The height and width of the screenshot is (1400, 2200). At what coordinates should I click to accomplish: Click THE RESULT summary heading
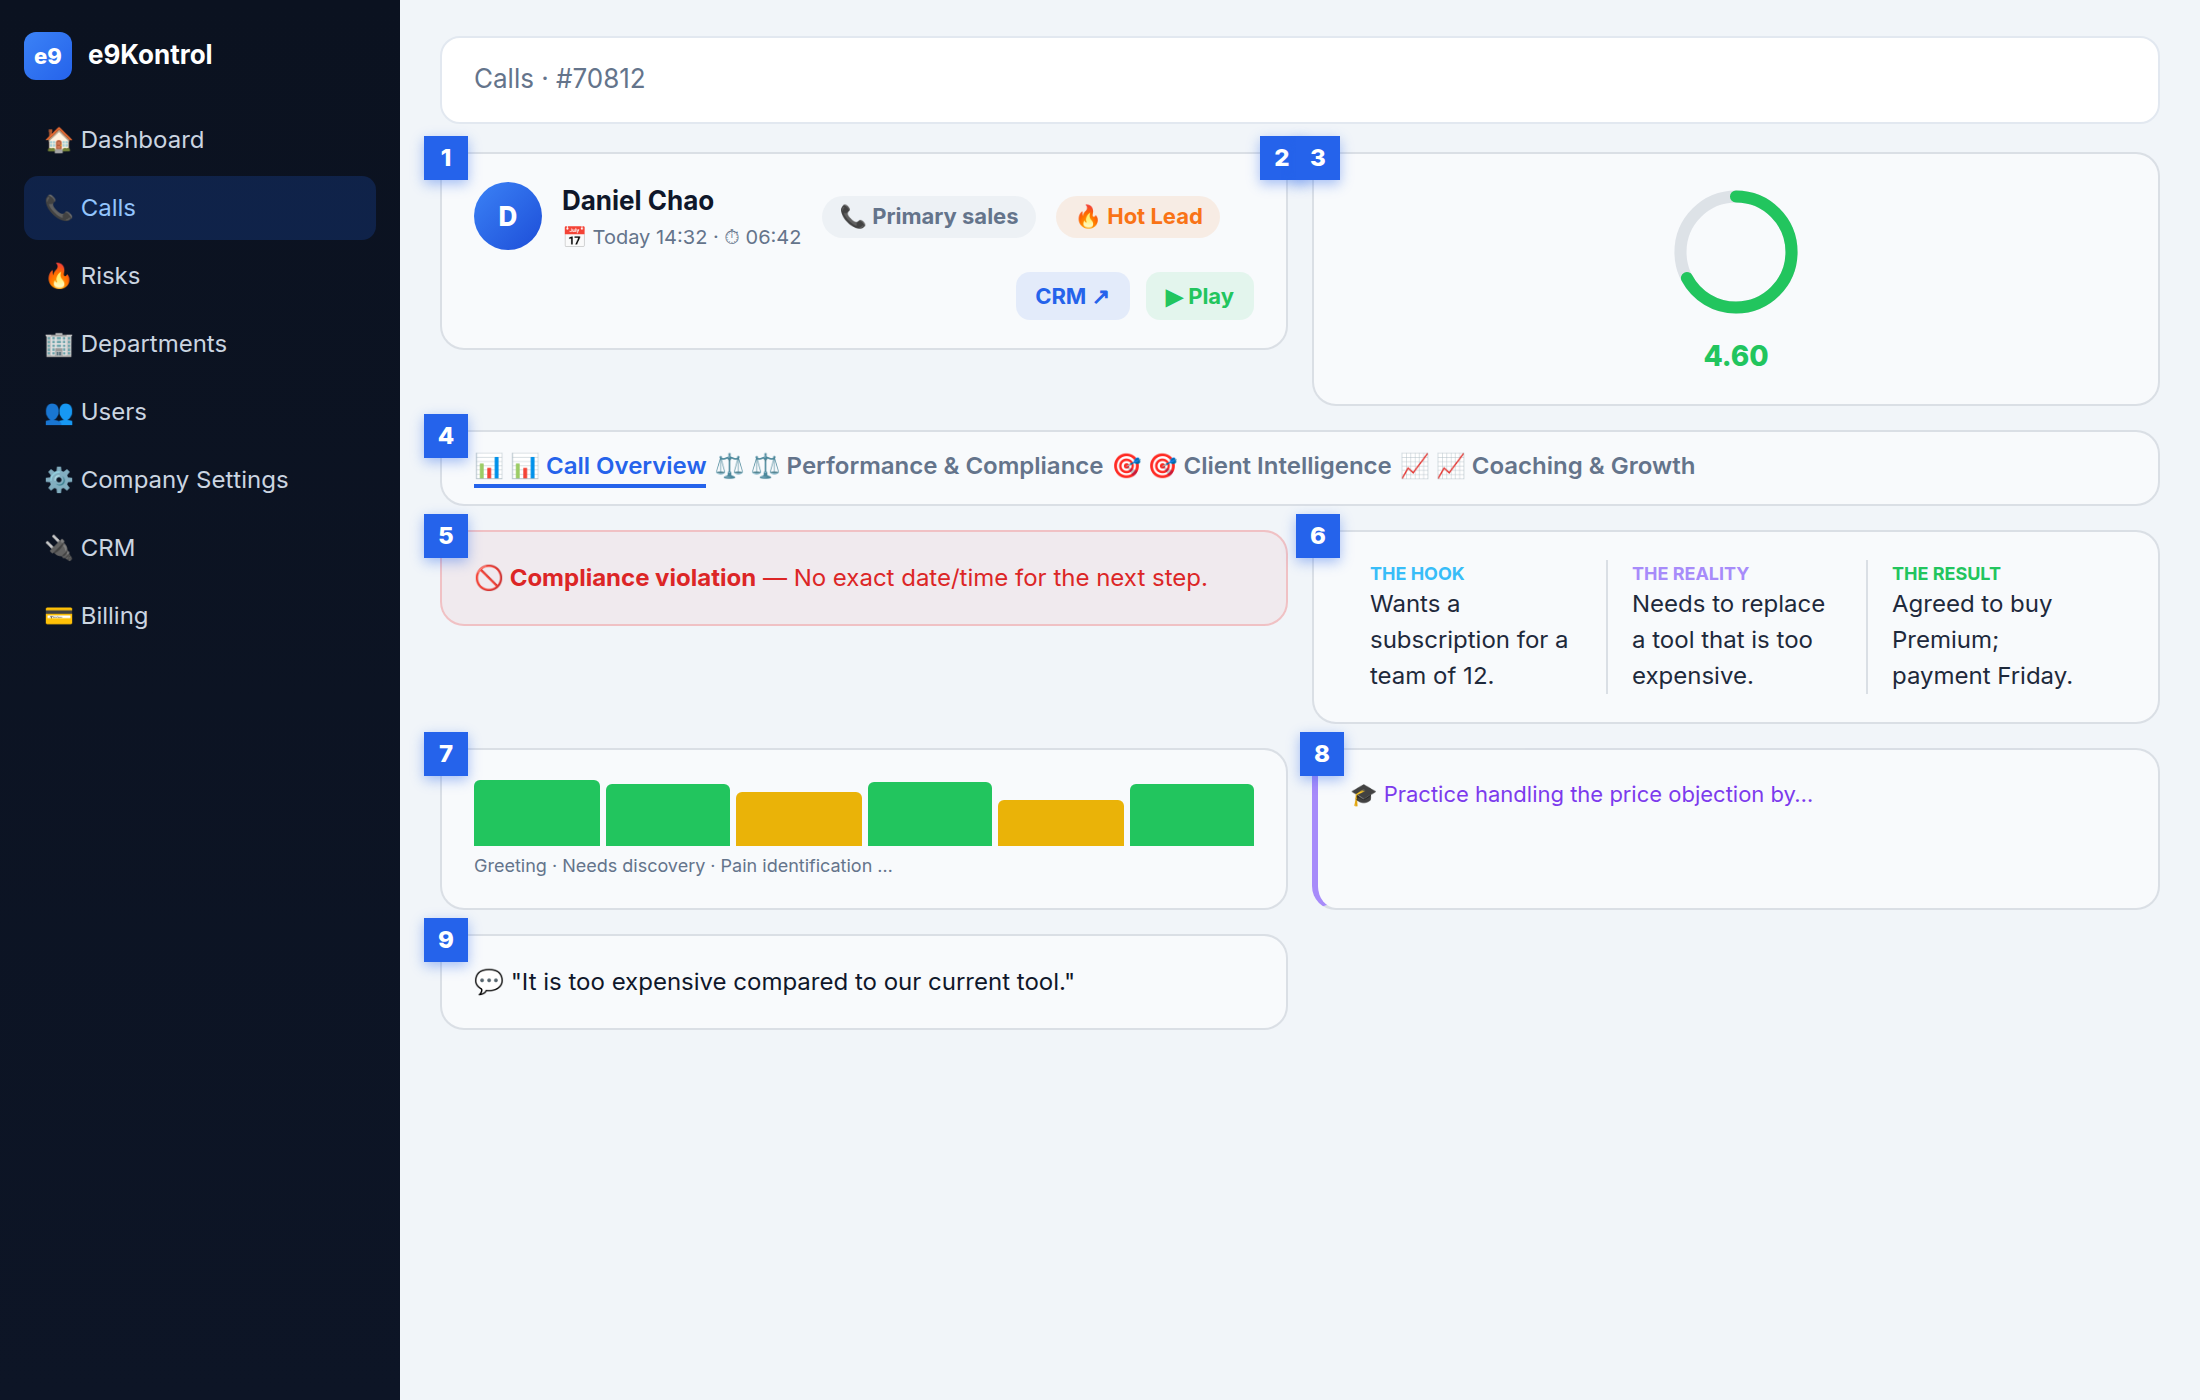(1946, 574)
